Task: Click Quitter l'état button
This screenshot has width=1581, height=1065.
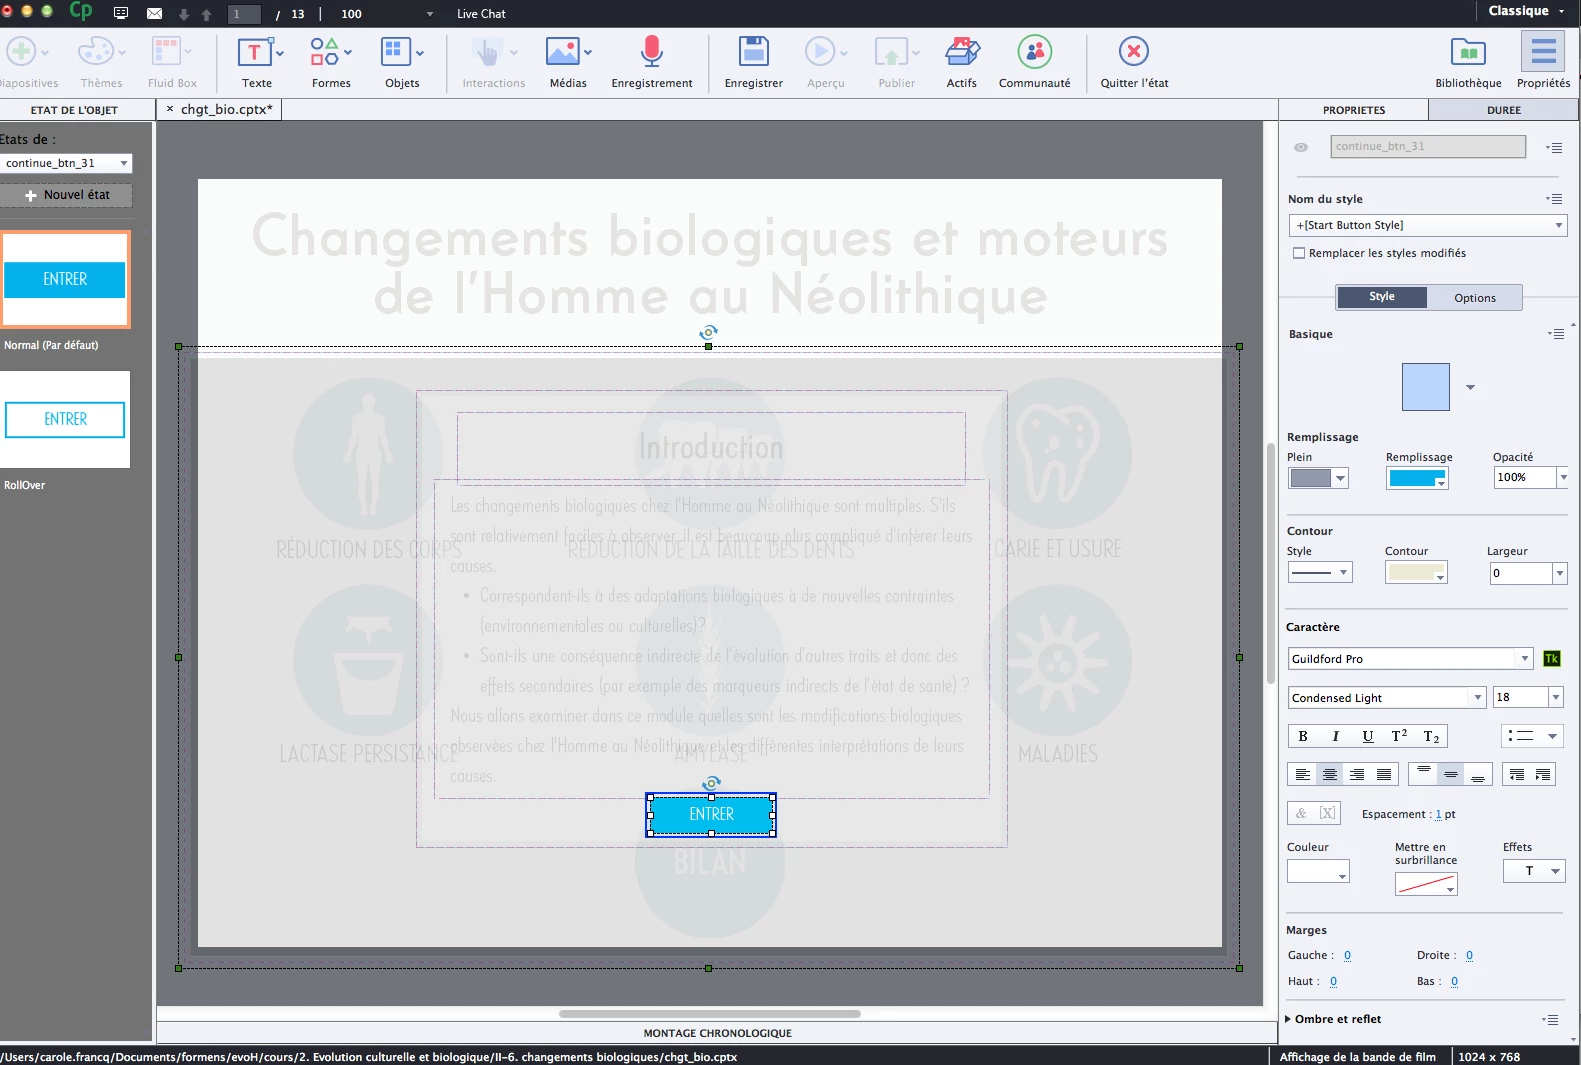Action: coord(1134,62)
